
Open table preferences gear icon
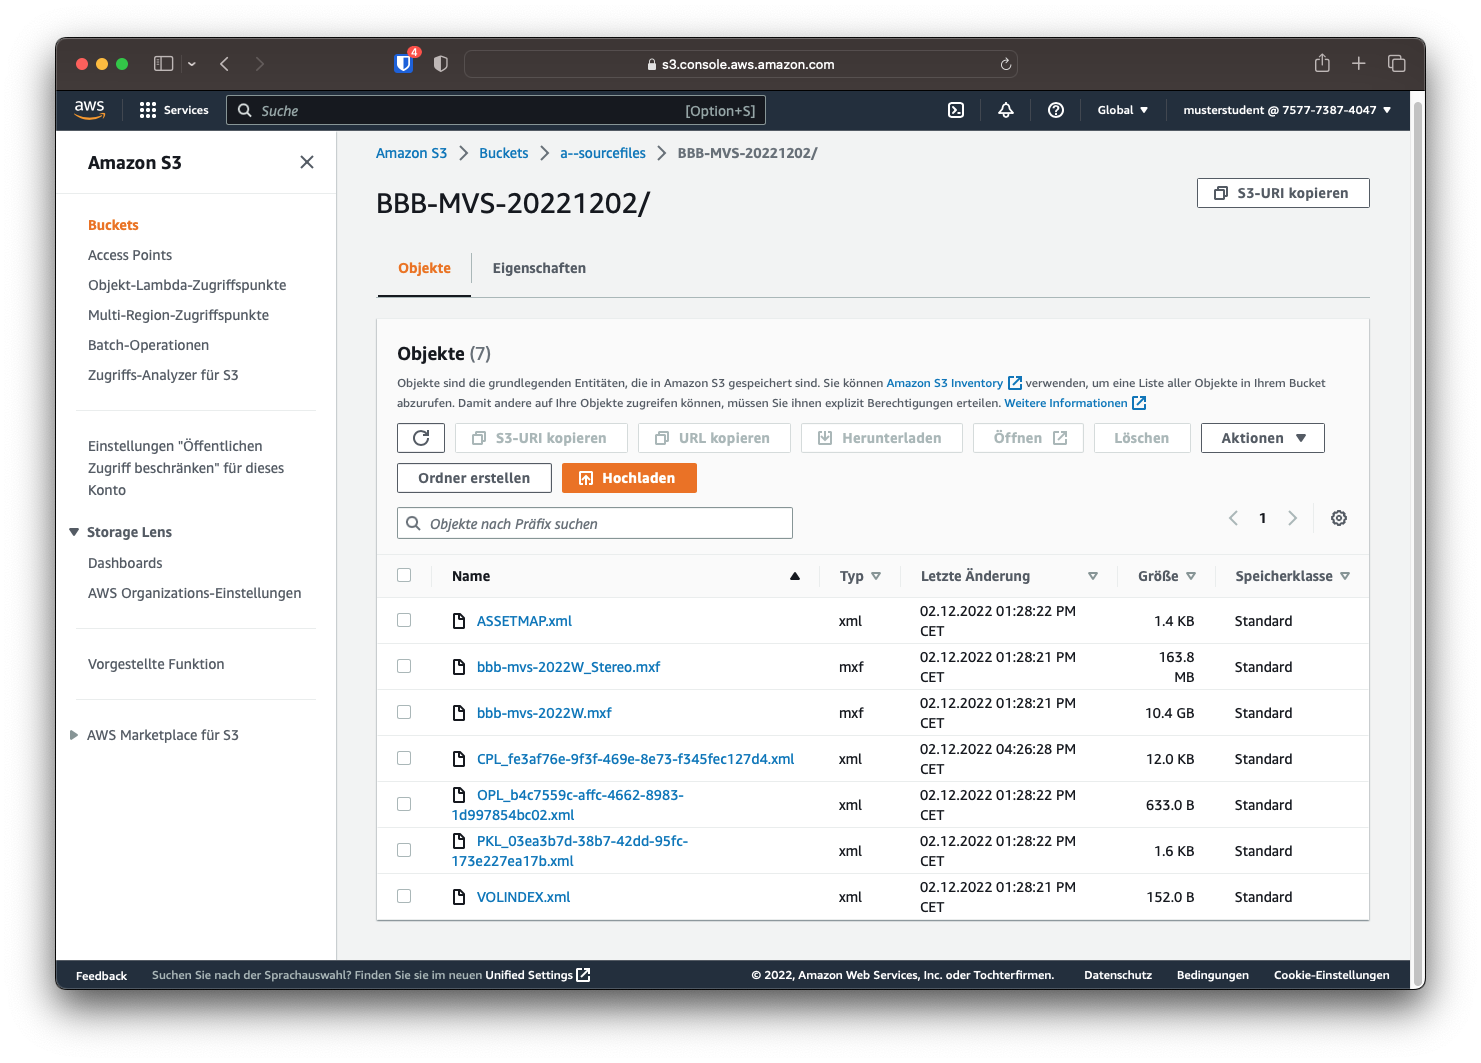click(x=1339, y=518)
